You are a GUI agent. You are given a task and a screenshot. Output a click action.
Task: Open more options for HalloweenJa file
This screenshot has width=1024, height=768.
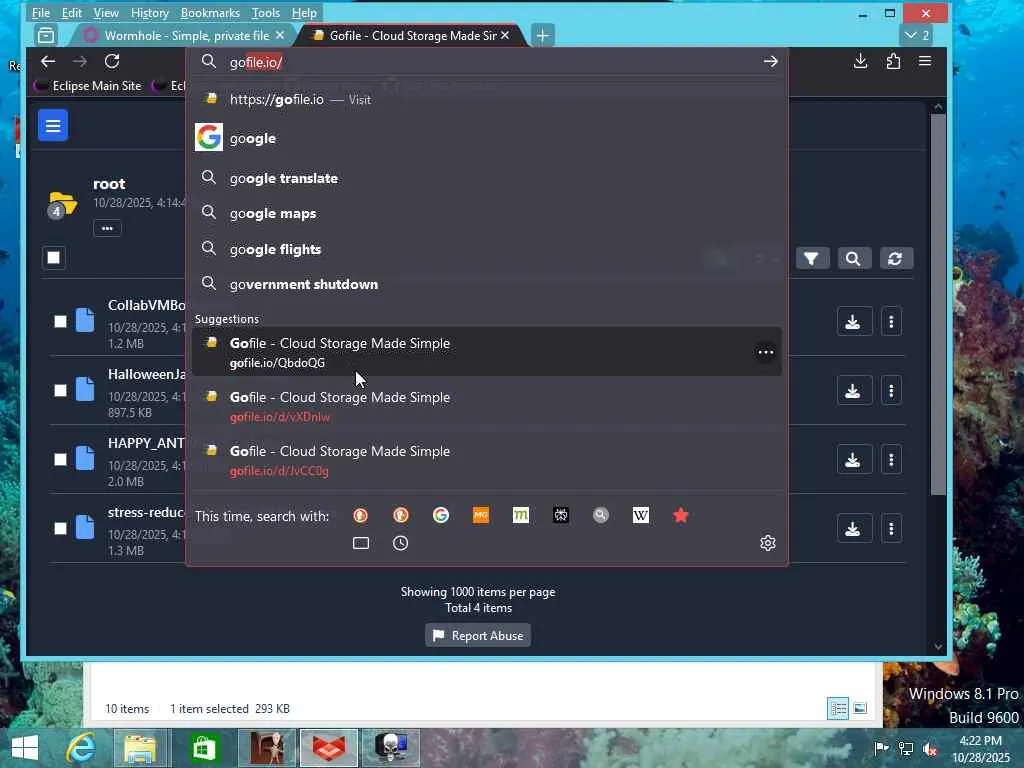(891, 391)
